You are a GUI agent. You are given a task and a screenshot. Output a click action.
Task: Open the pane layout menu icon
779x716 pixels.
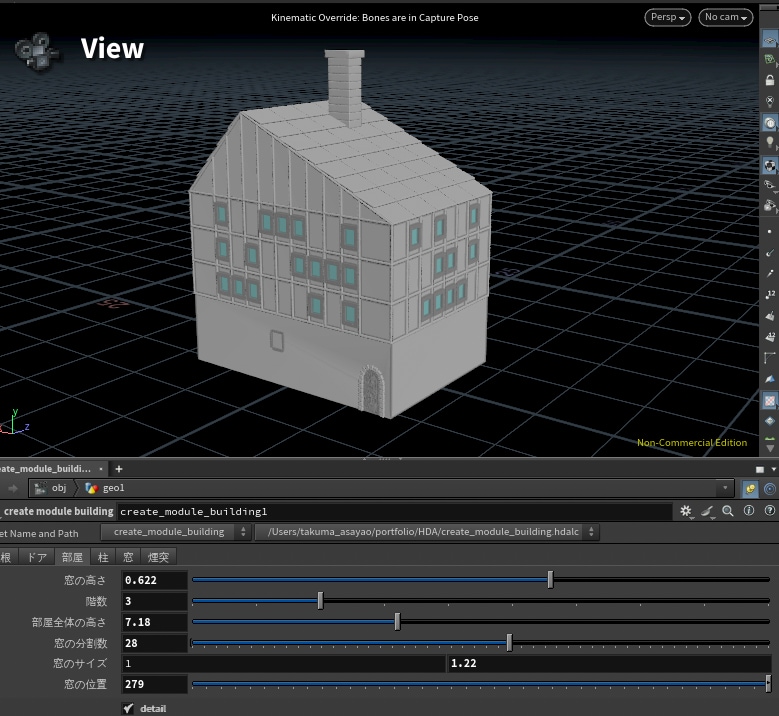click(x=760, y=469)
